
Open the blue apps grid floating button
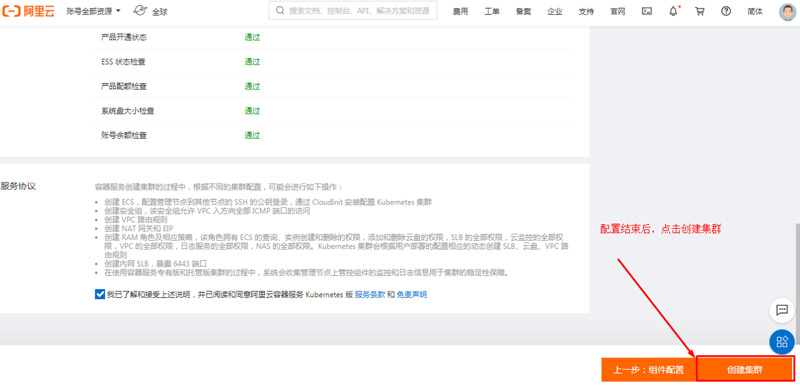click(x=782, y=342)
